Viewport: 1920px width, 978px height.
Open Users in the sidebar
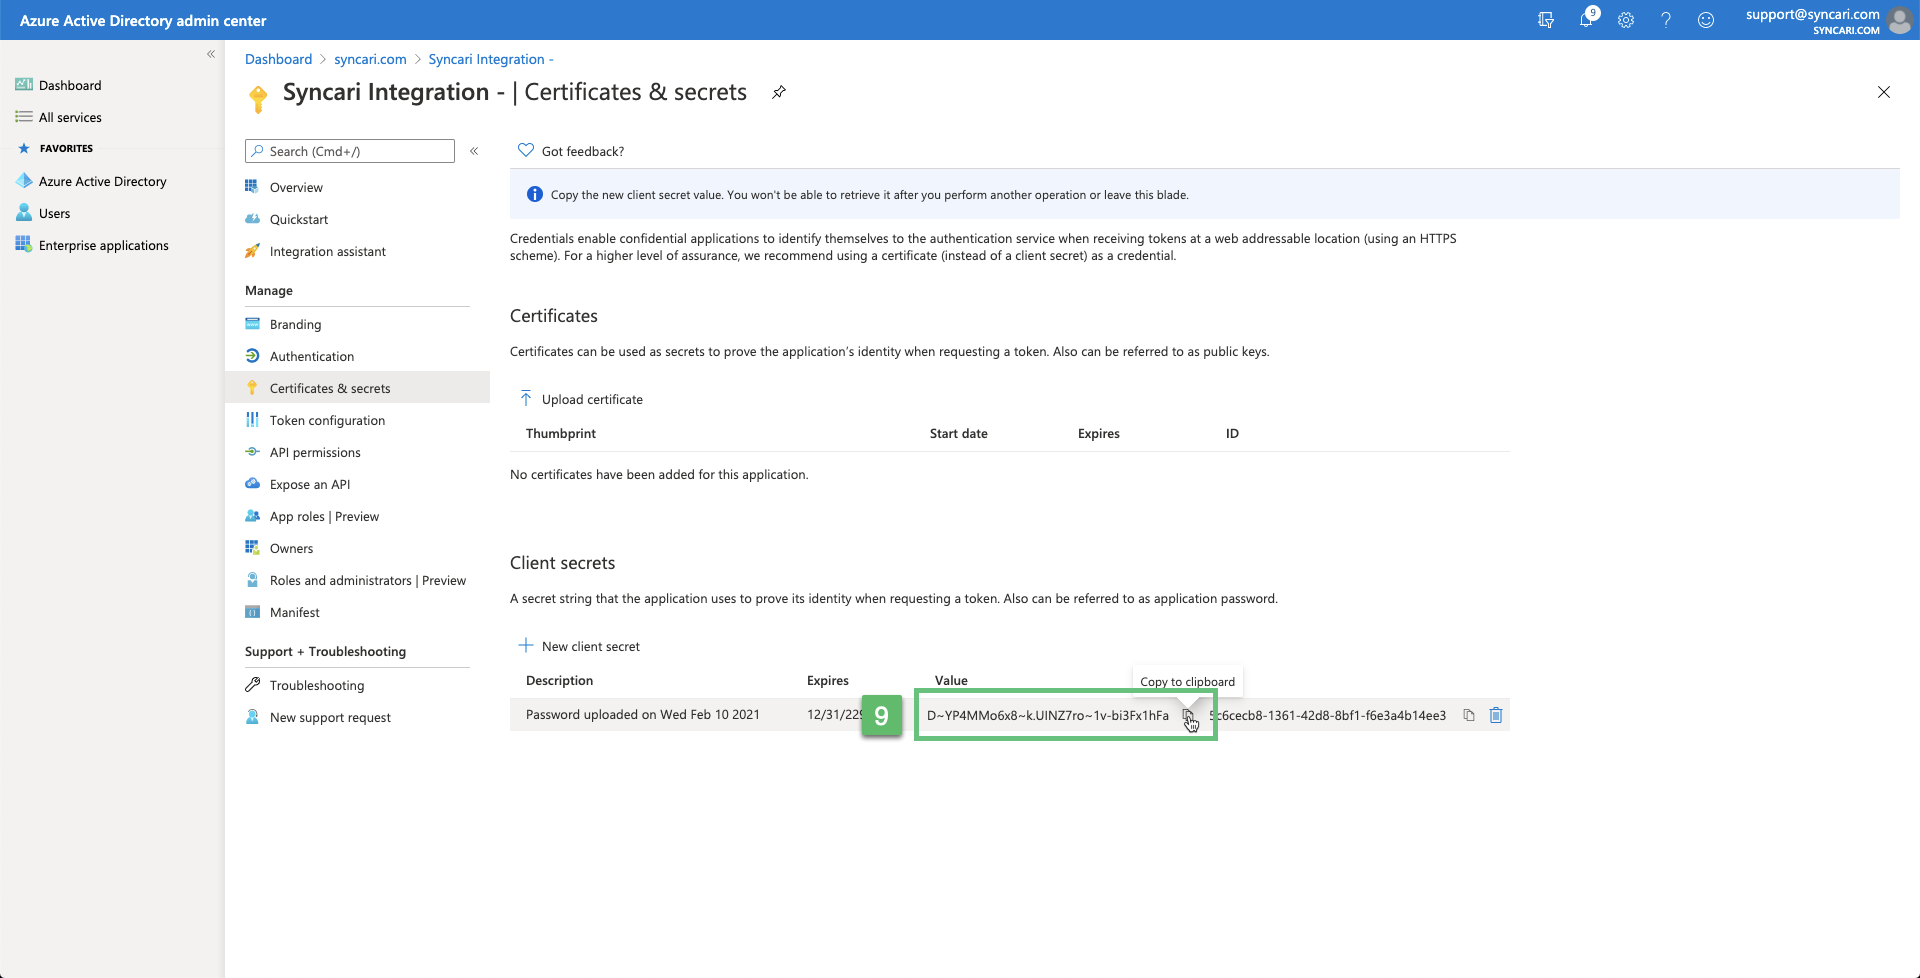[x=54, y=213]
